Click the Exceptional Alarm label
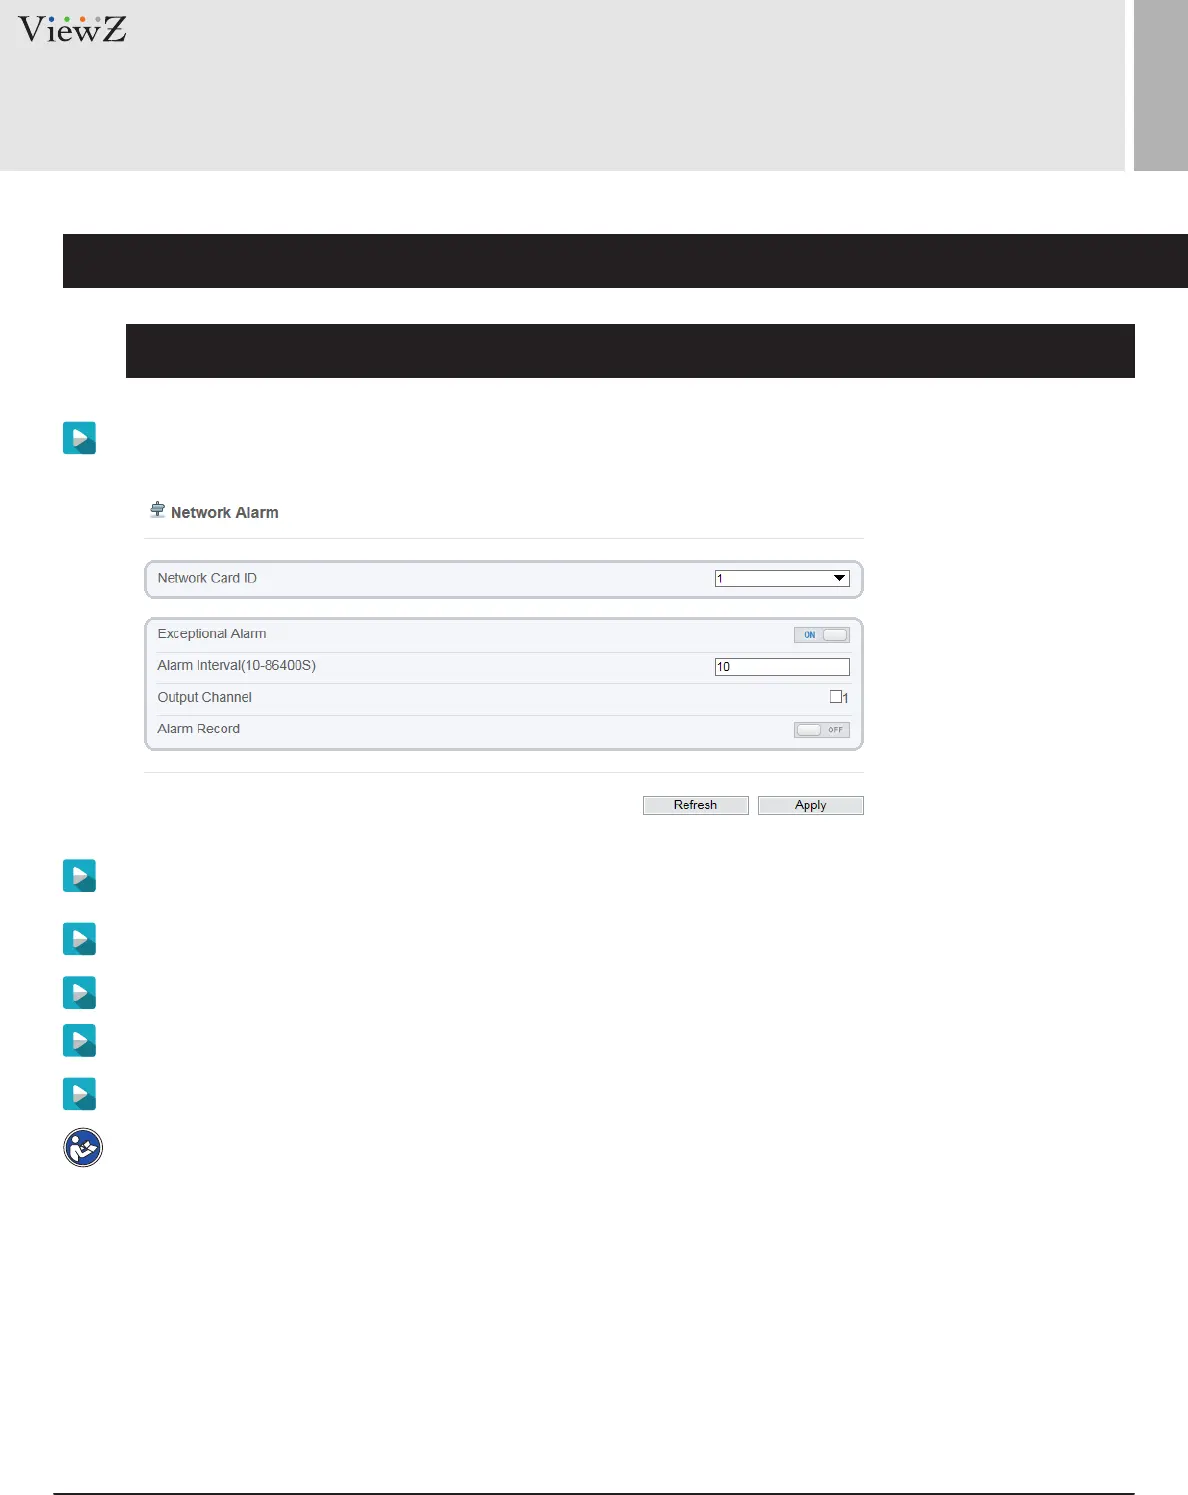The image size is (1188, 1495). pyautogui.click(x=212, y=634)
